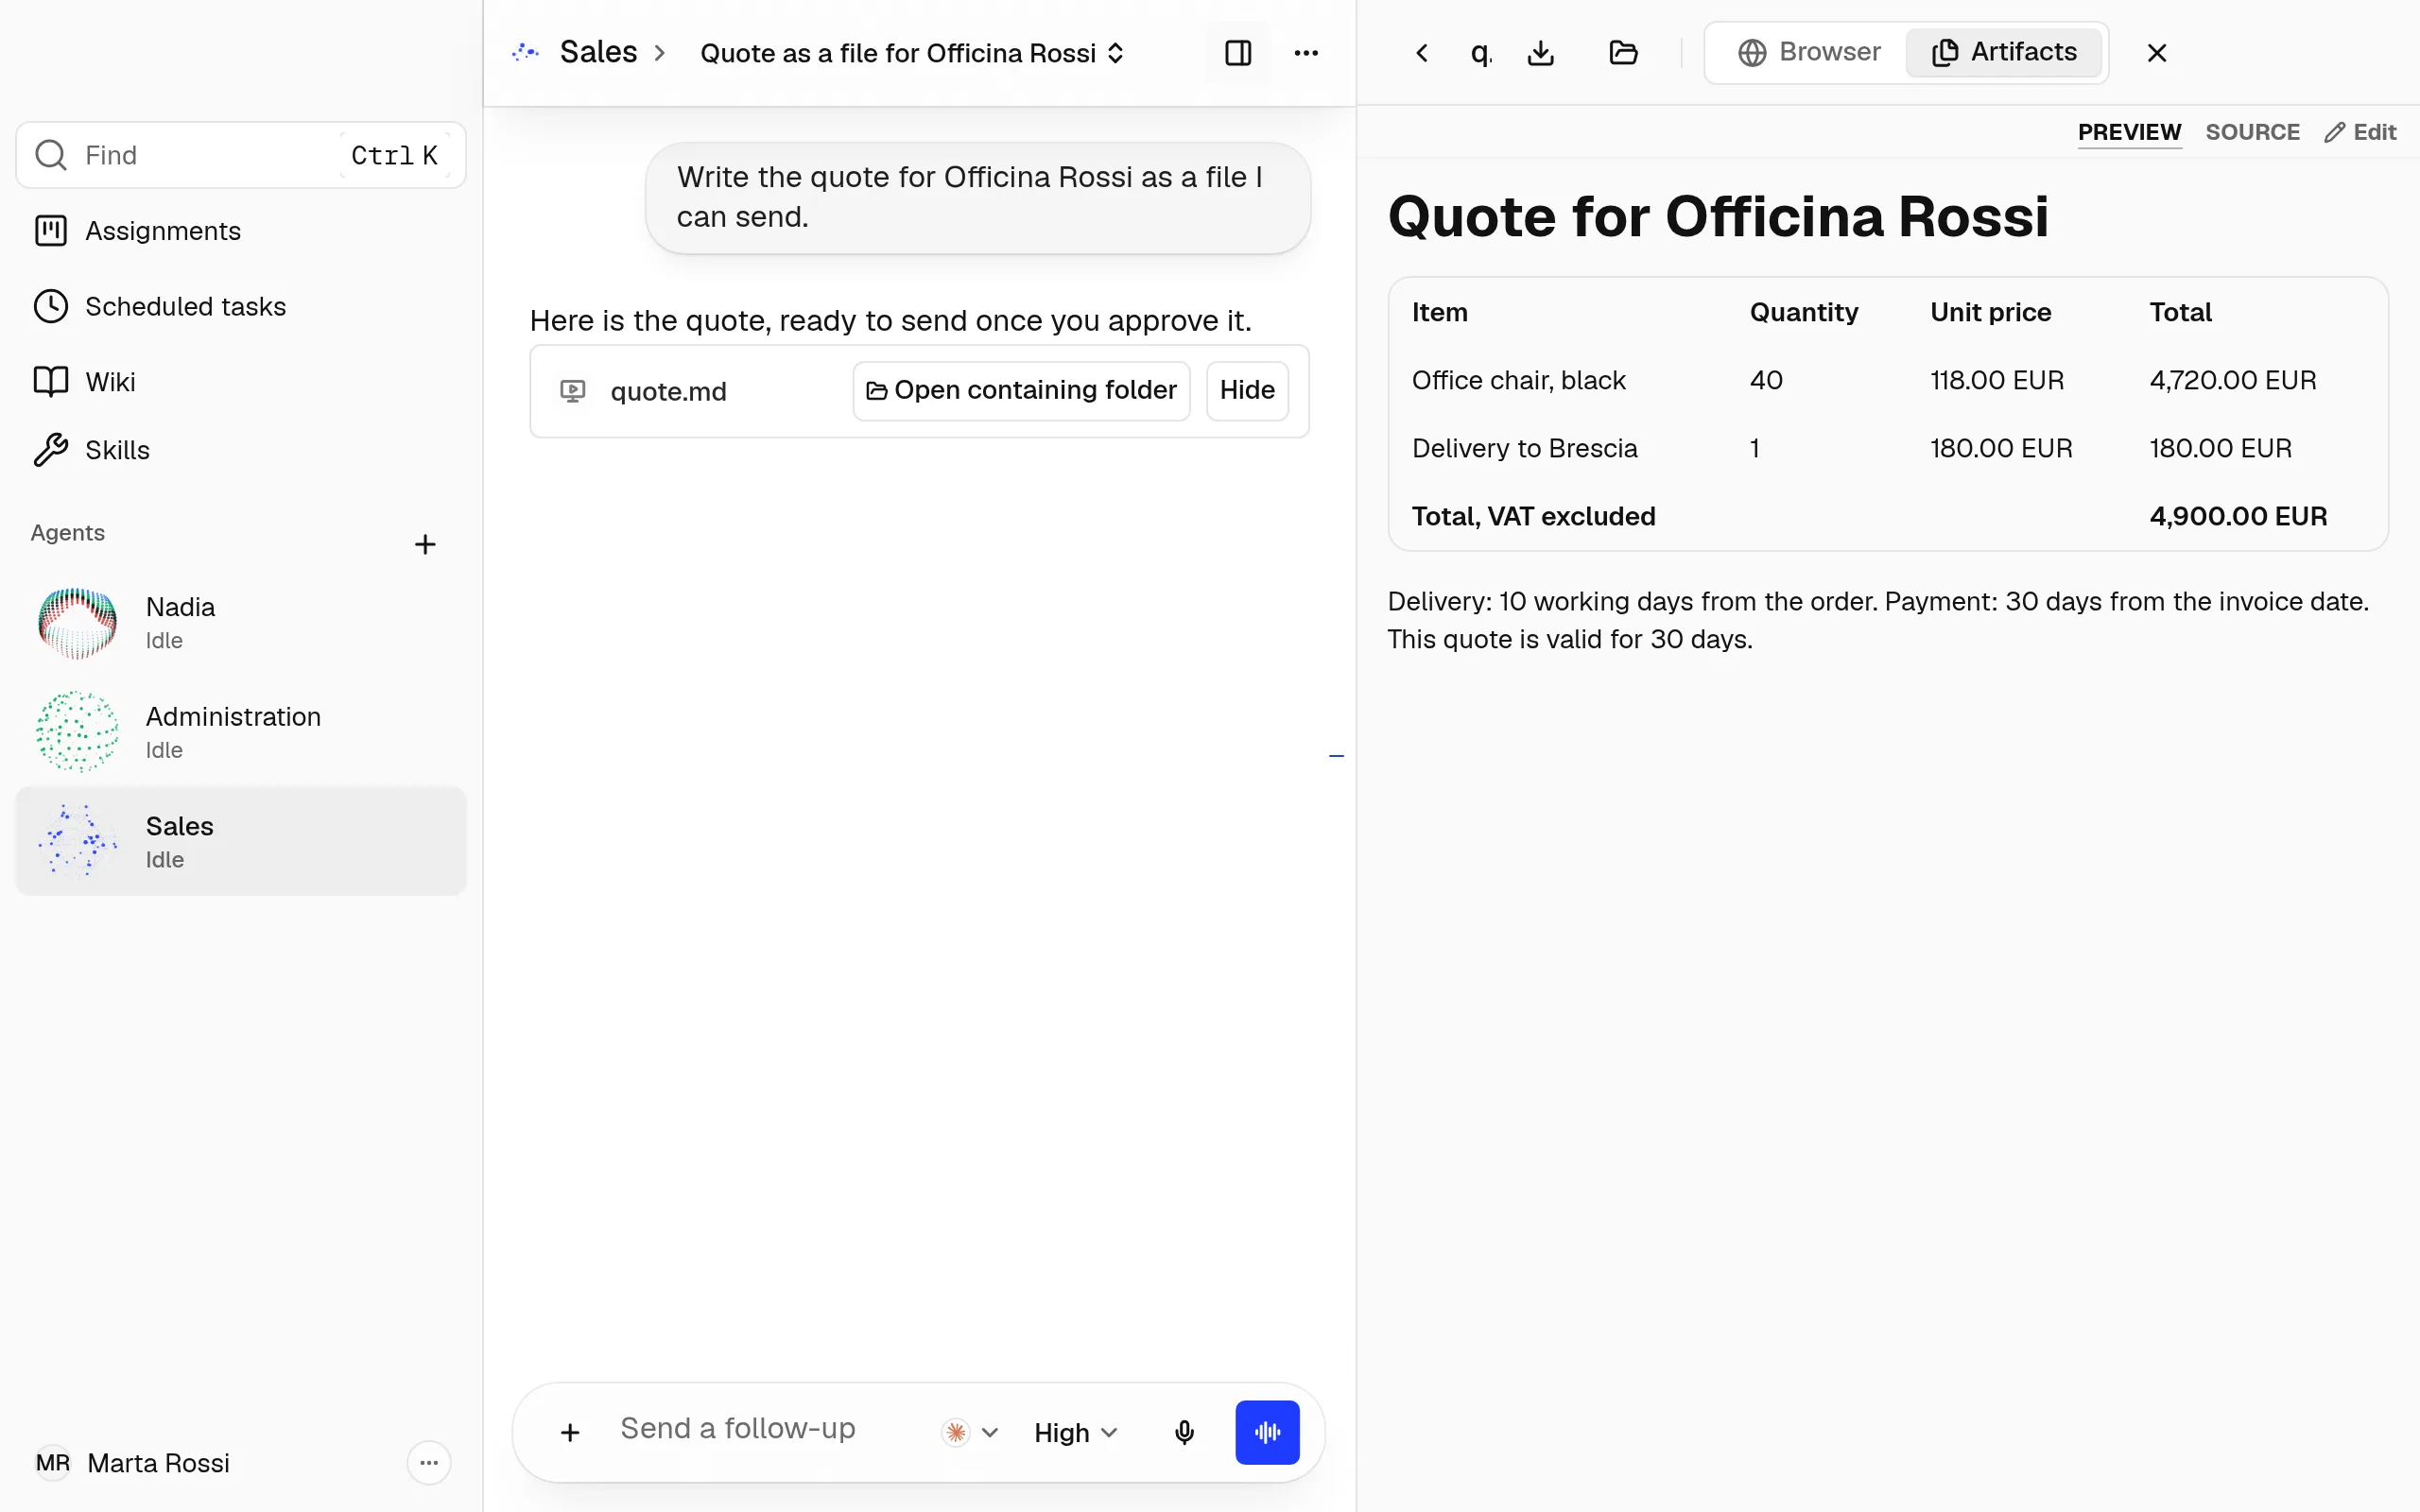Viewport: 2420px width, 1512px height.
Task: Click the Sales breadcrumb in header
Action: point(598,52)
